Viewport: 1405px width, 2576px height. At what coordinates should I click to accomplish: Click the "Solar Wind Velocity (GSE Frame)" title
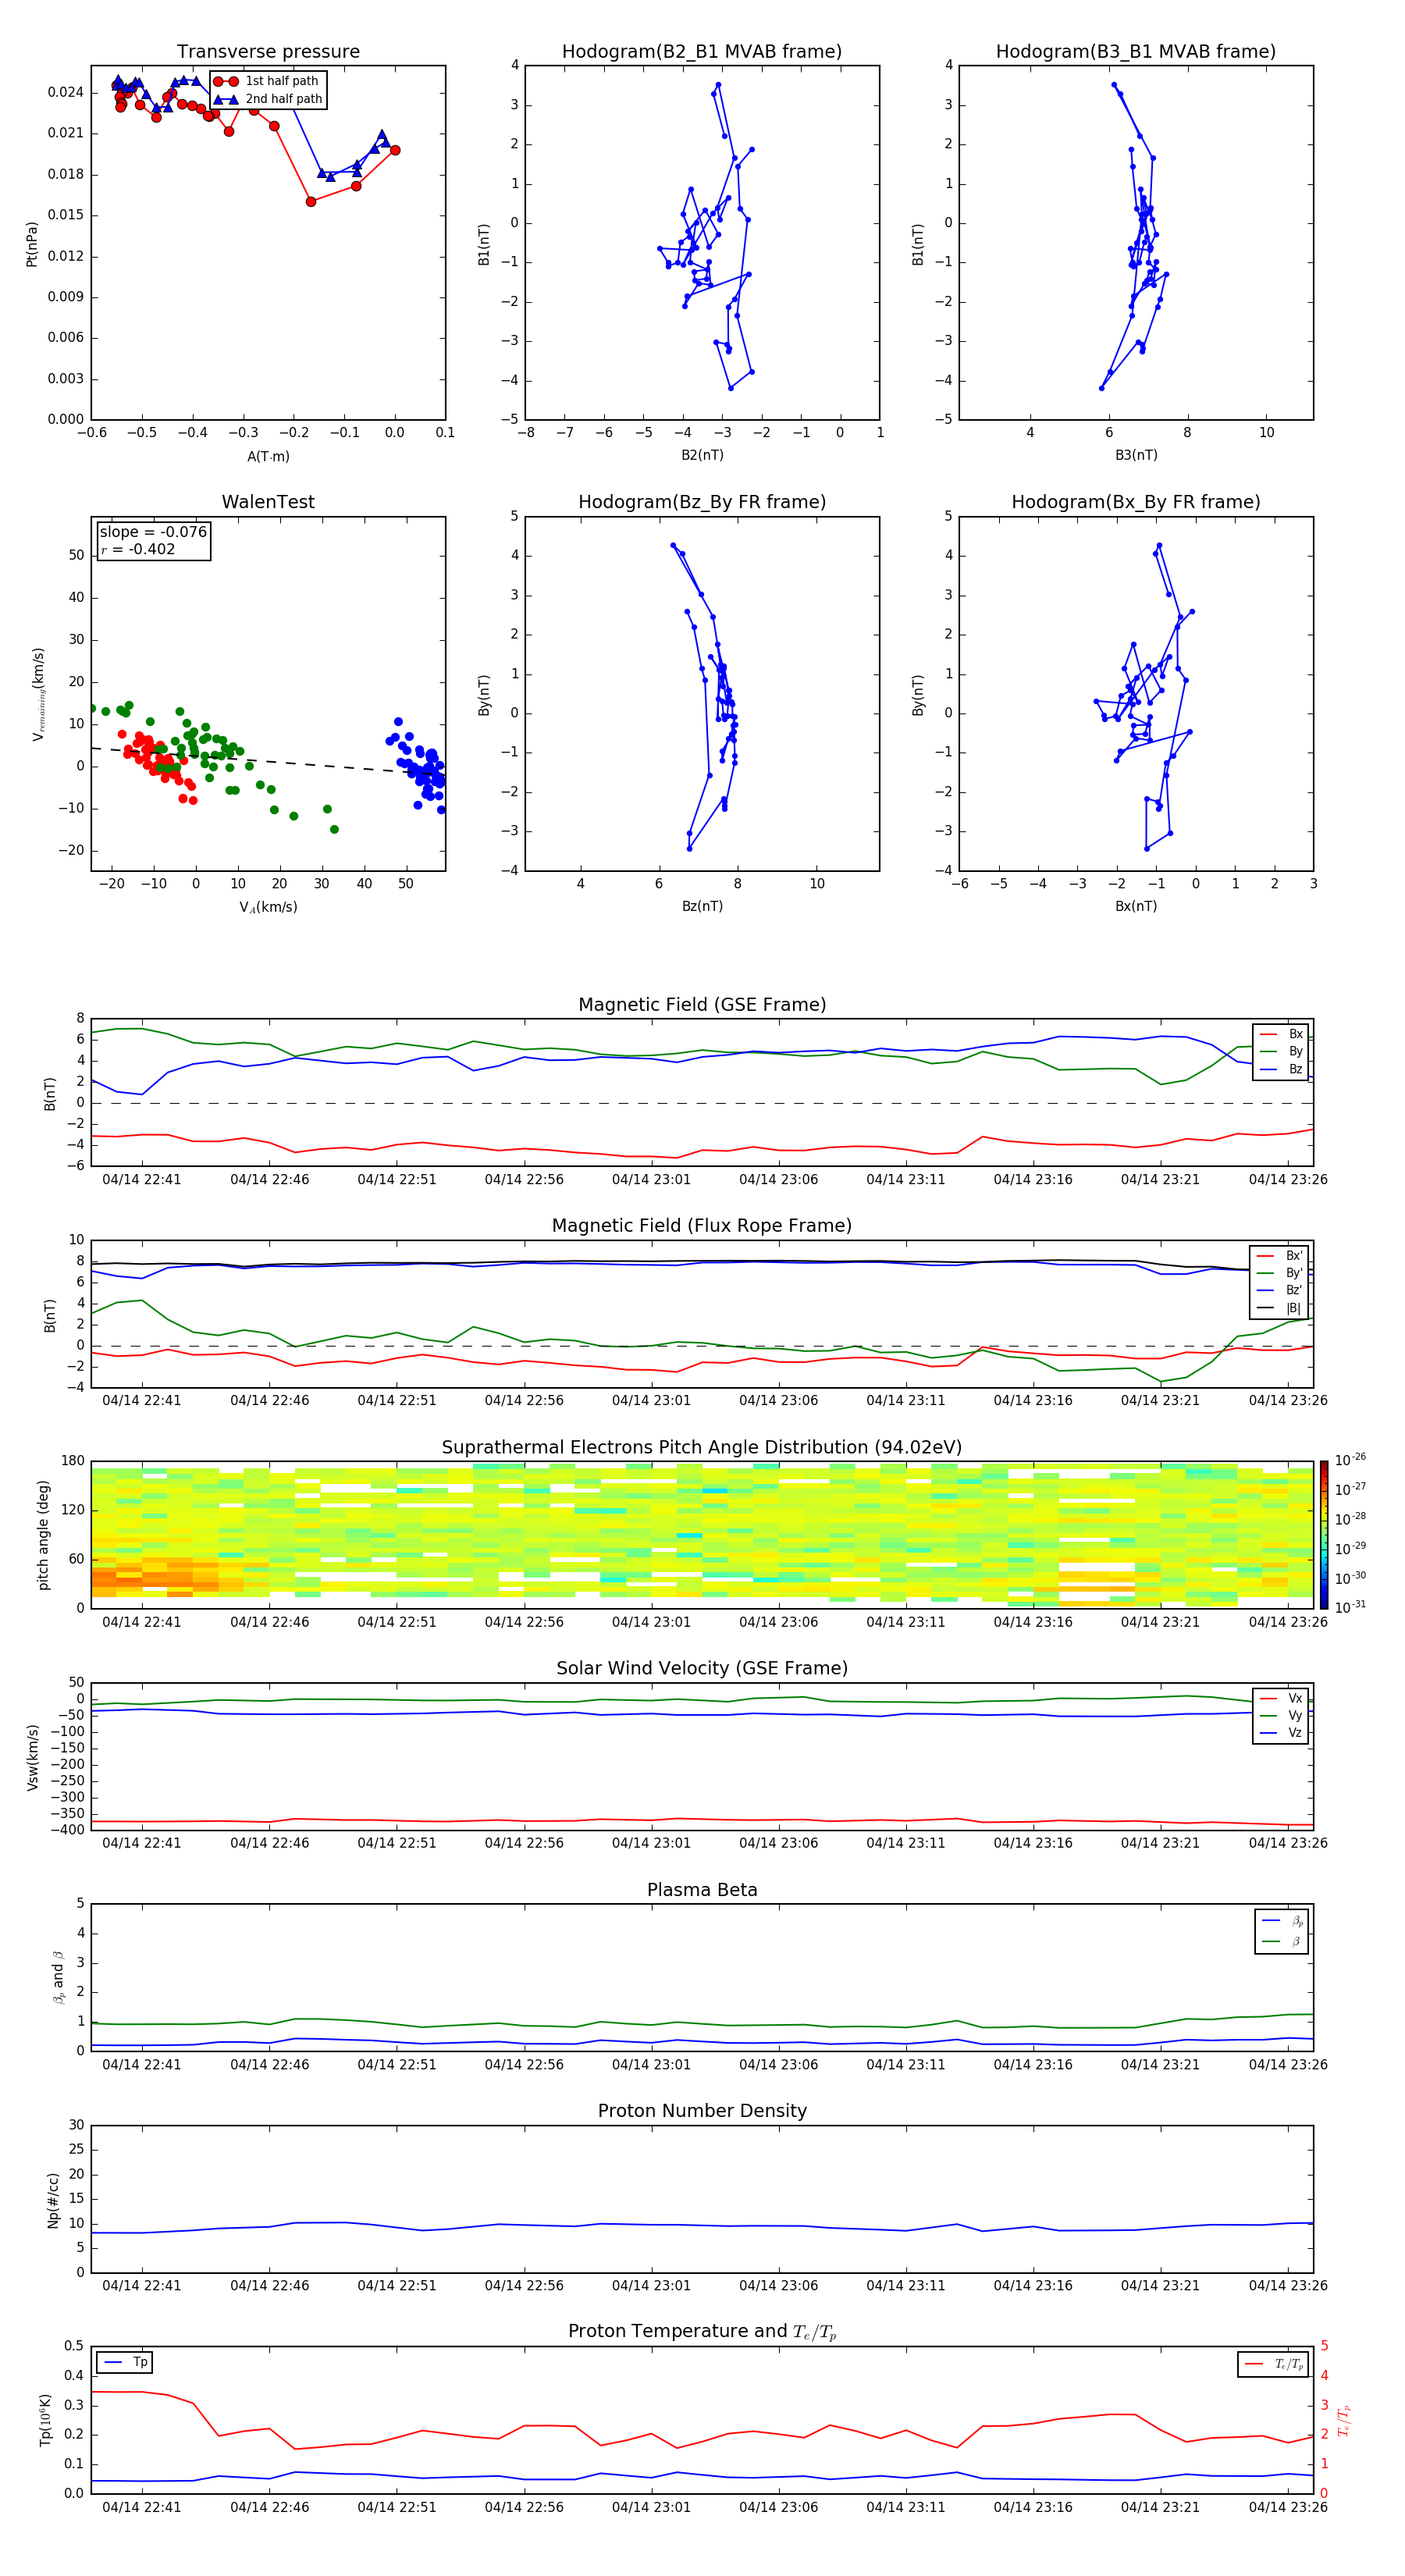(x=702, y=1668)
